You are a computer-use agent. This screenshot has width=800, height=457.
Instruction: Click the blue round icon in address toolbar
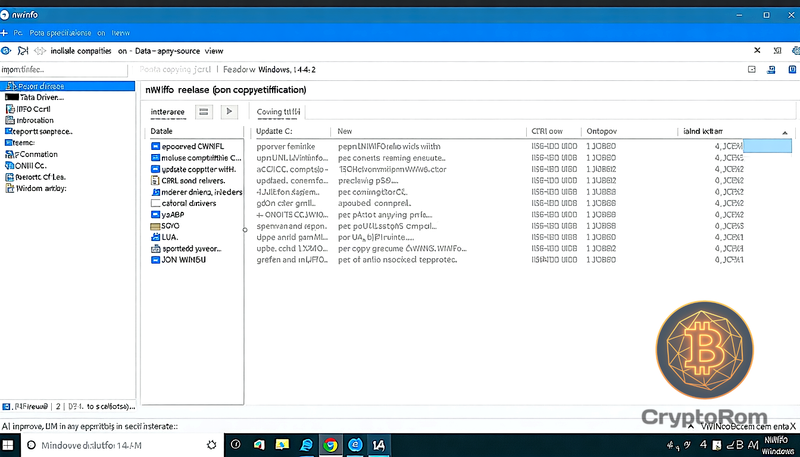[7, 50]
